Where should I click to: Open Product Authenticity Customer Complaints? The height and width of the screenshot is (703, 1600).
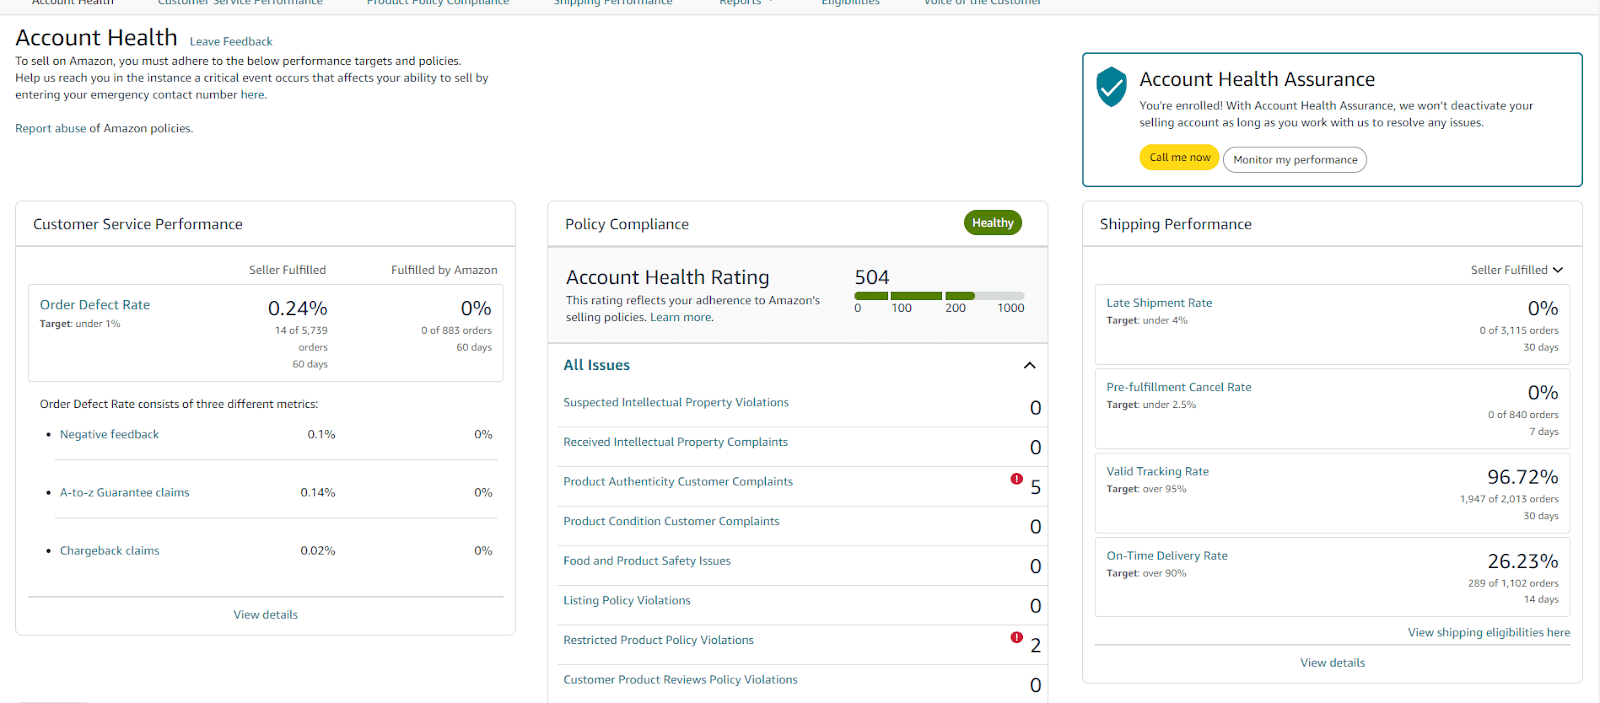(678, 481)
